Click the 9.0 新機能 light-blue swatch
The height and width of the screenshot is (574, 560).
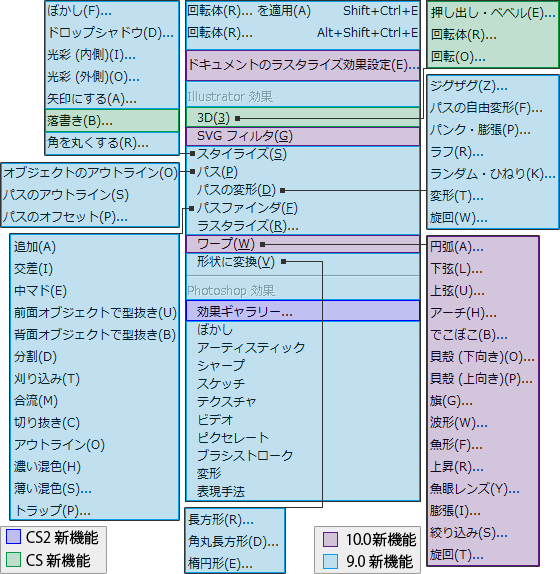[x=330, y=562]
